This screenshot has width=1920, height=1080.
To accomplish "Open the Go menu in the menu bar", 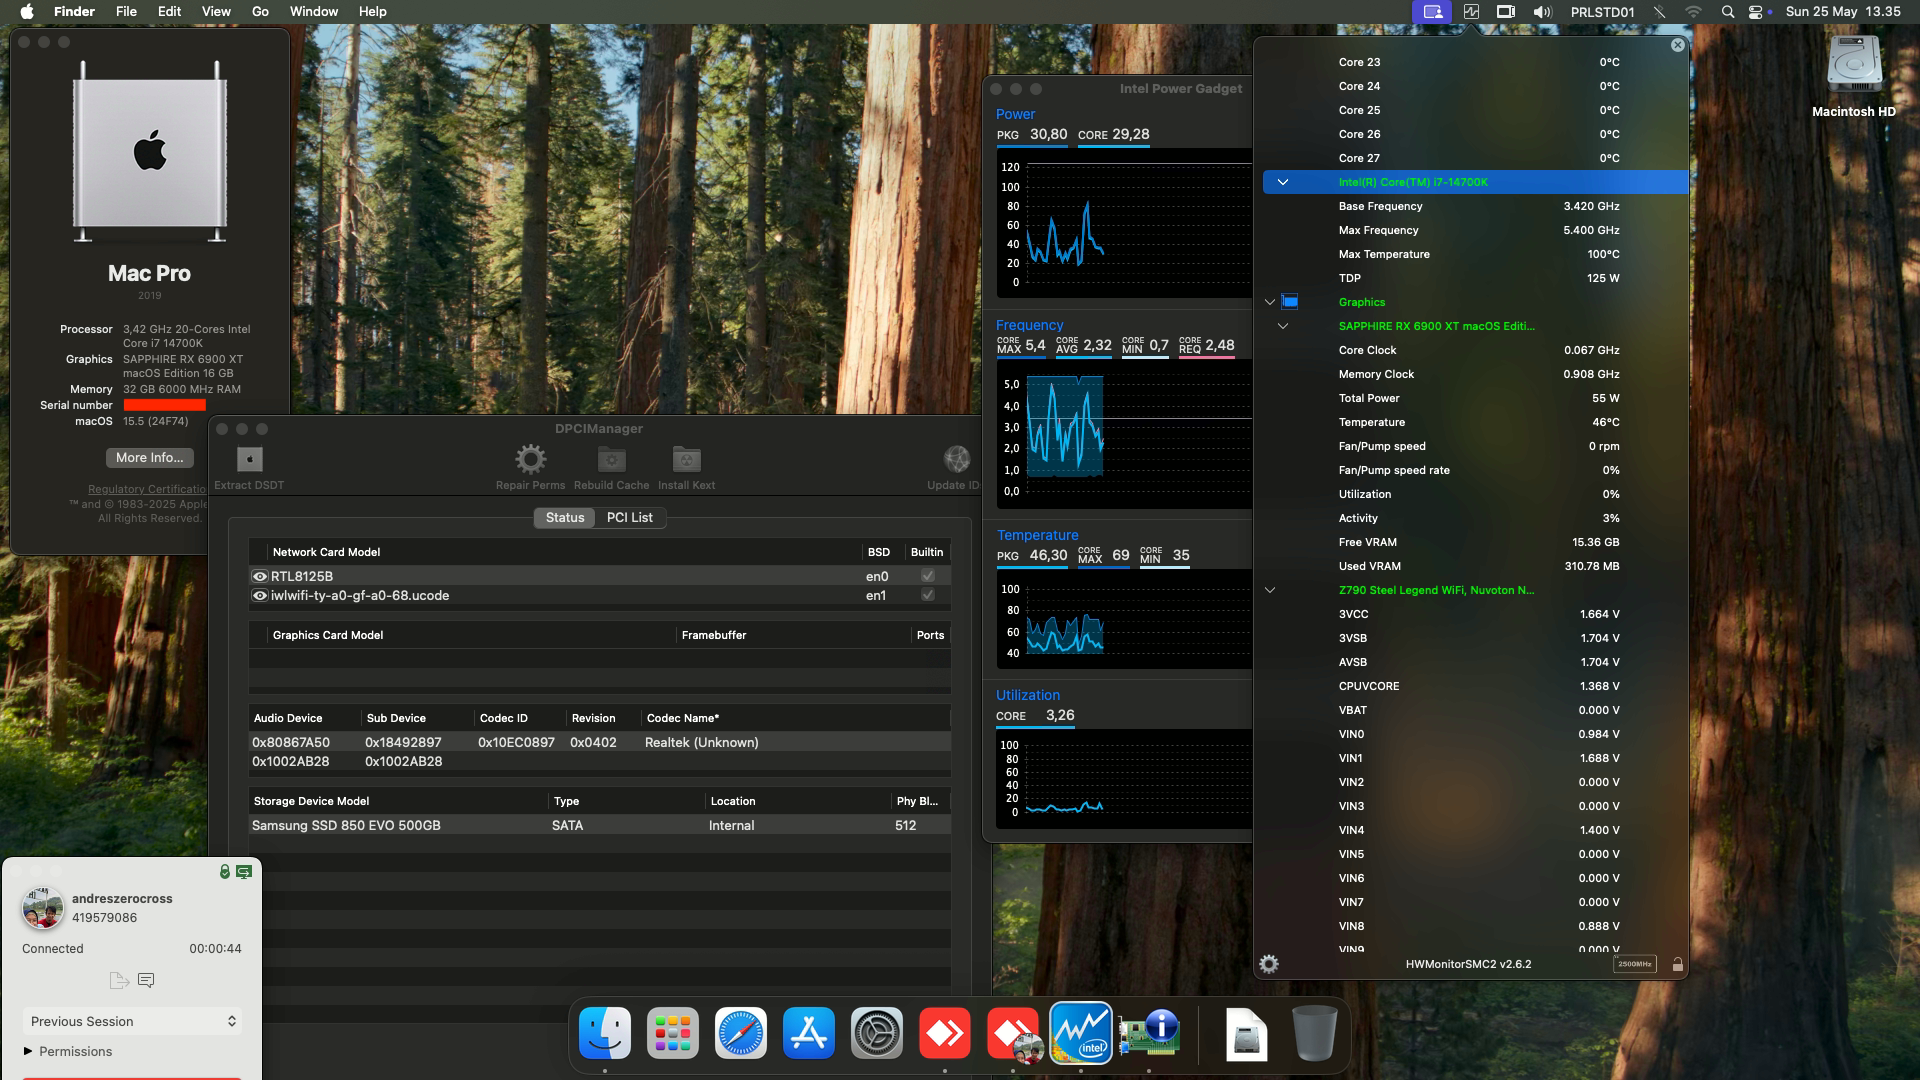I will (x=259, y=11).
